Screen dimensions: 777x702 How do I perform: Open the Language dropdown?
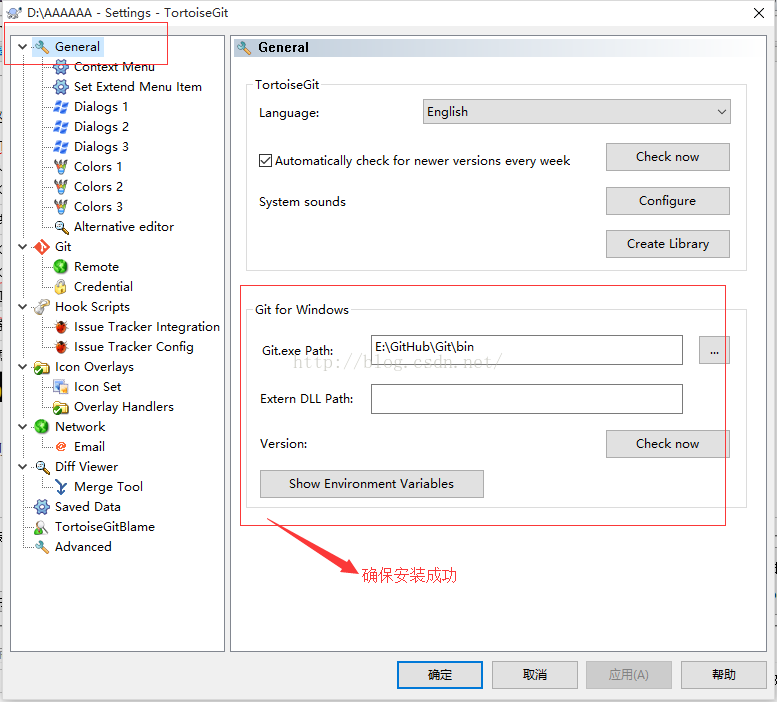coord(576,111)
